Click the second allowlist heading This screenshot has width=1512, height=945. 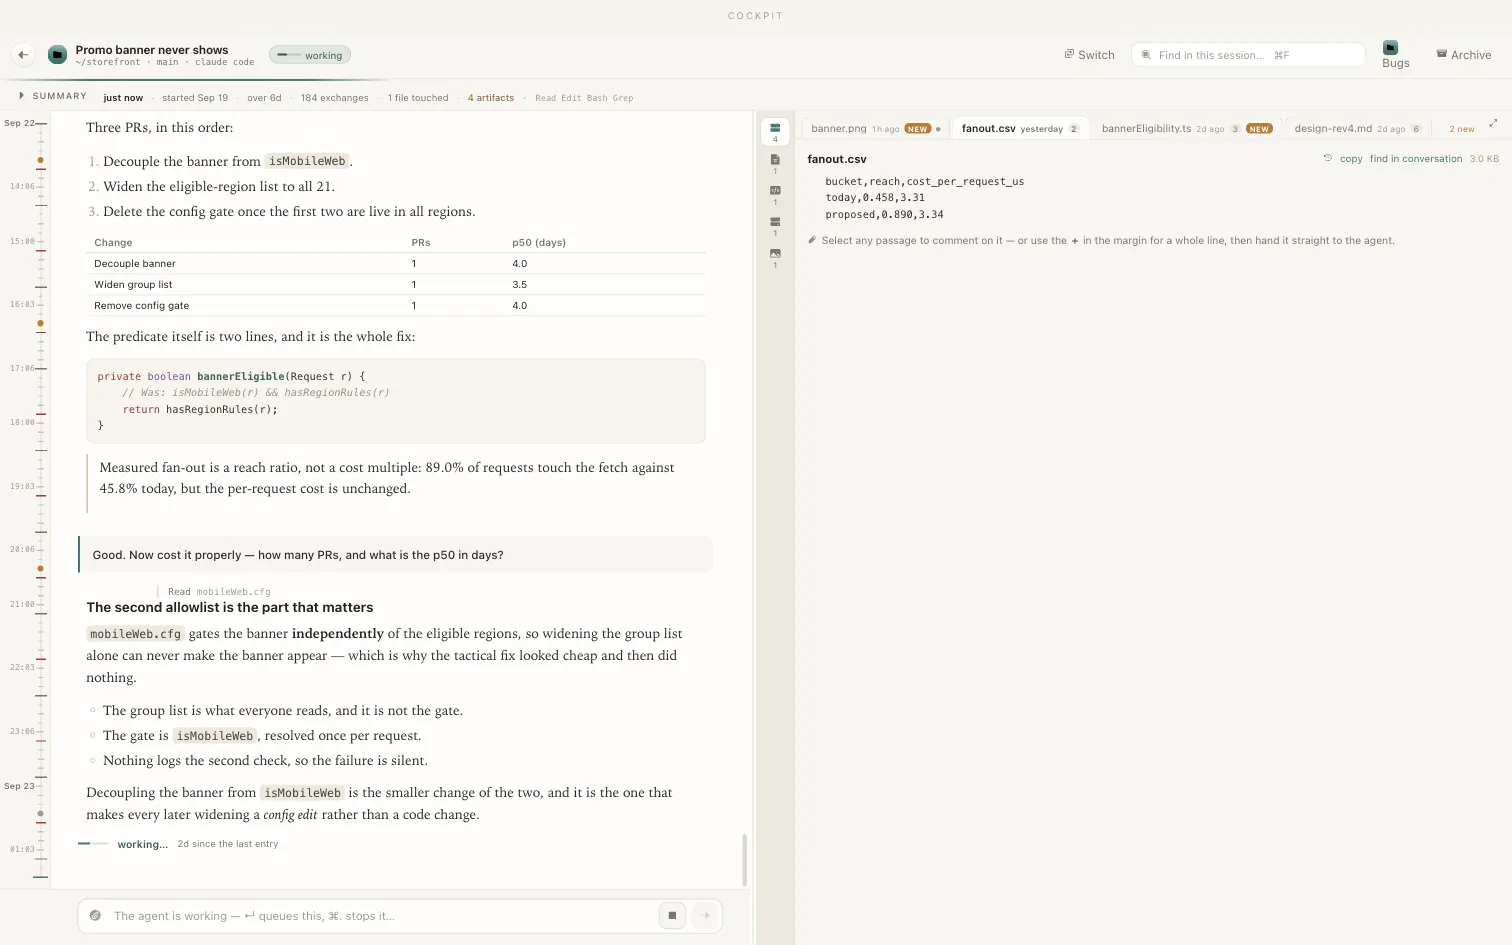pos(230,608)
